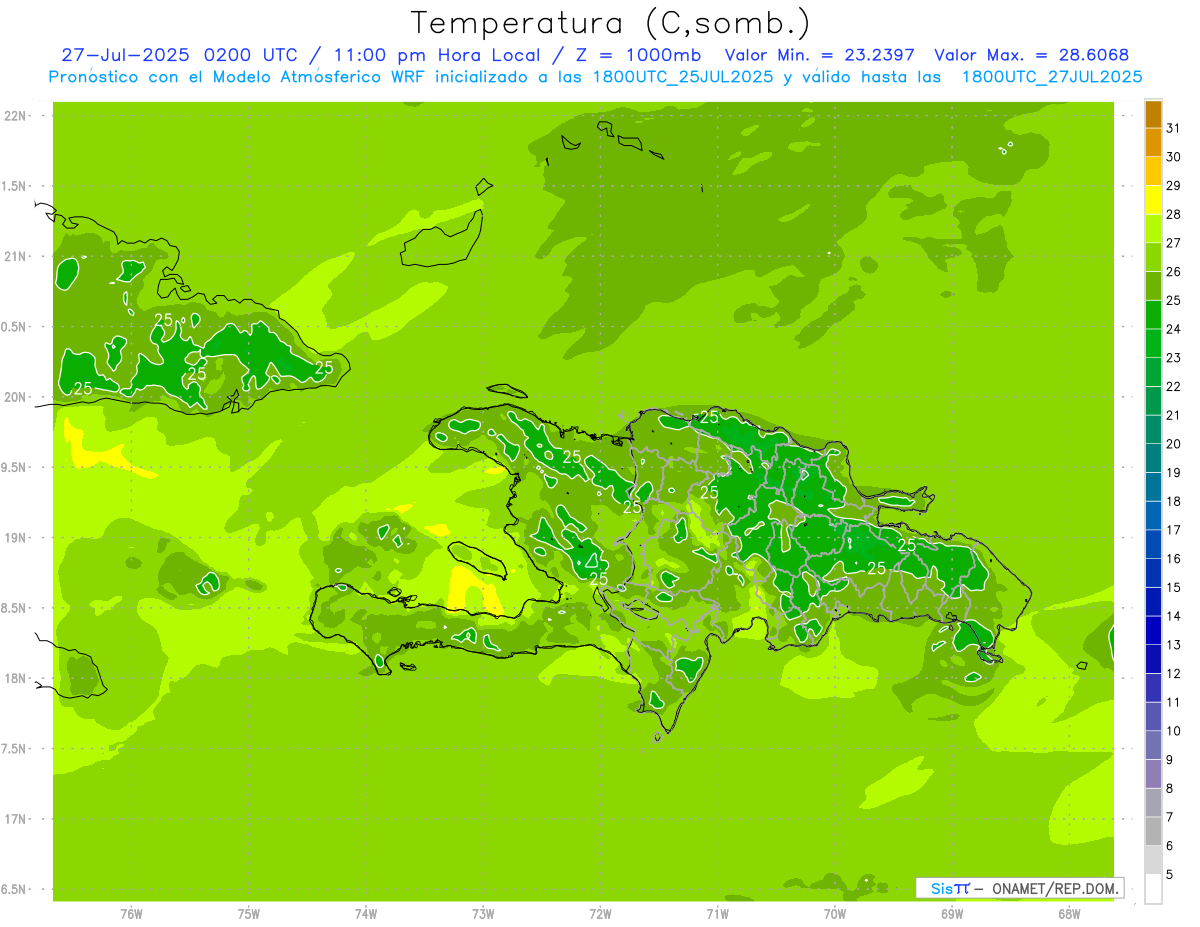Click the white bottom legend color band

click(1153, 889)
